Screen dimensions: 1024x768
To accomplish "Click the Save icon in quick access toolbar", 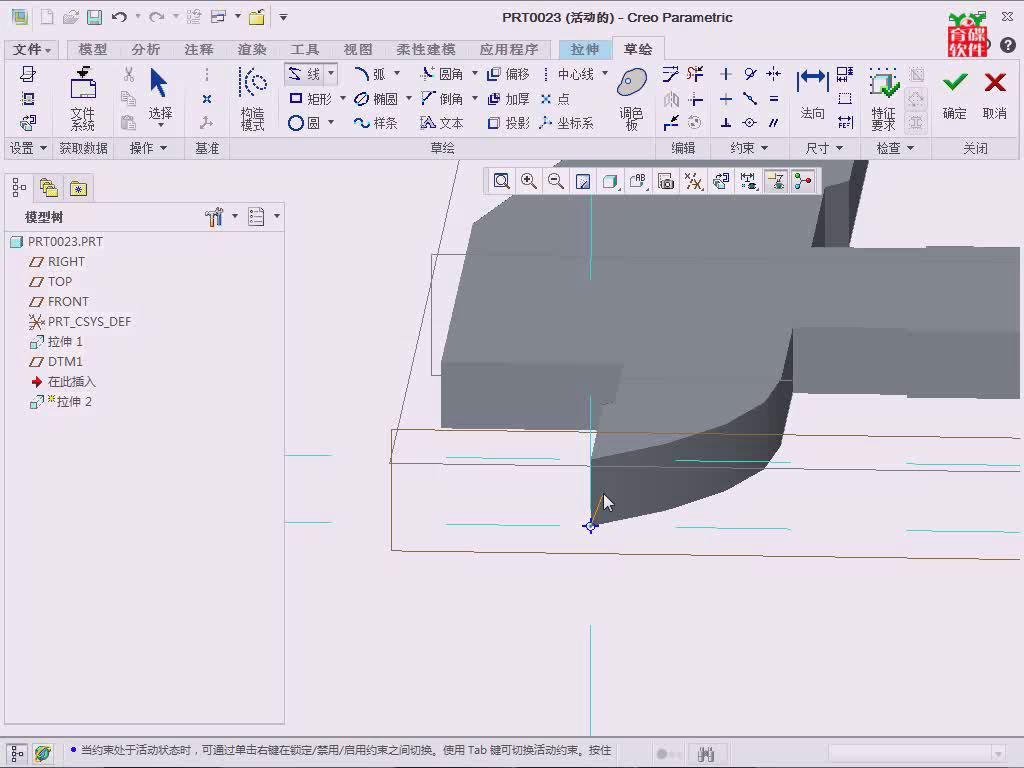I will pos(95,18).
